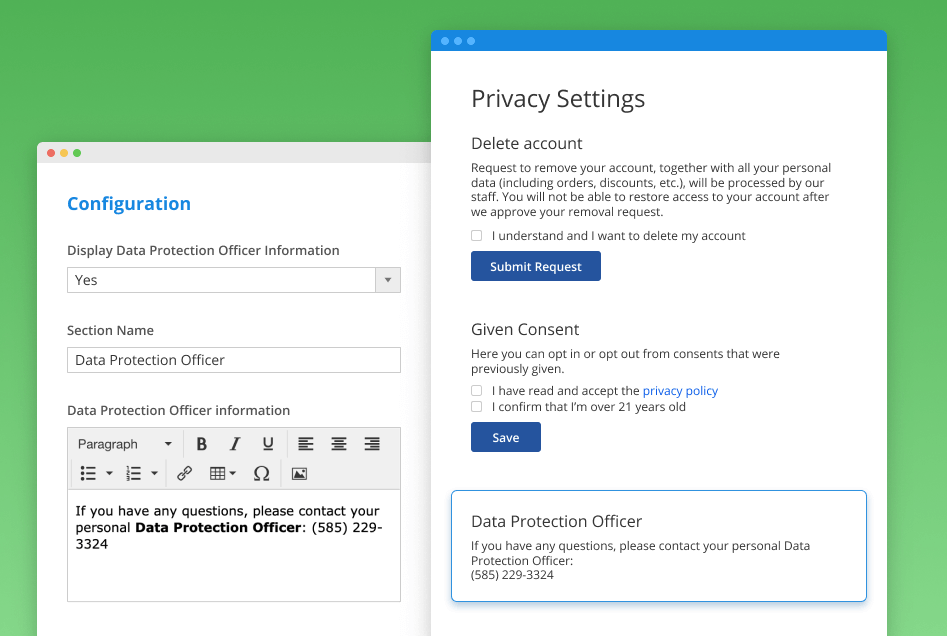947x636 pixels.
Task: Expand the Paragraph format dropdown
Action: click(125, 444)
